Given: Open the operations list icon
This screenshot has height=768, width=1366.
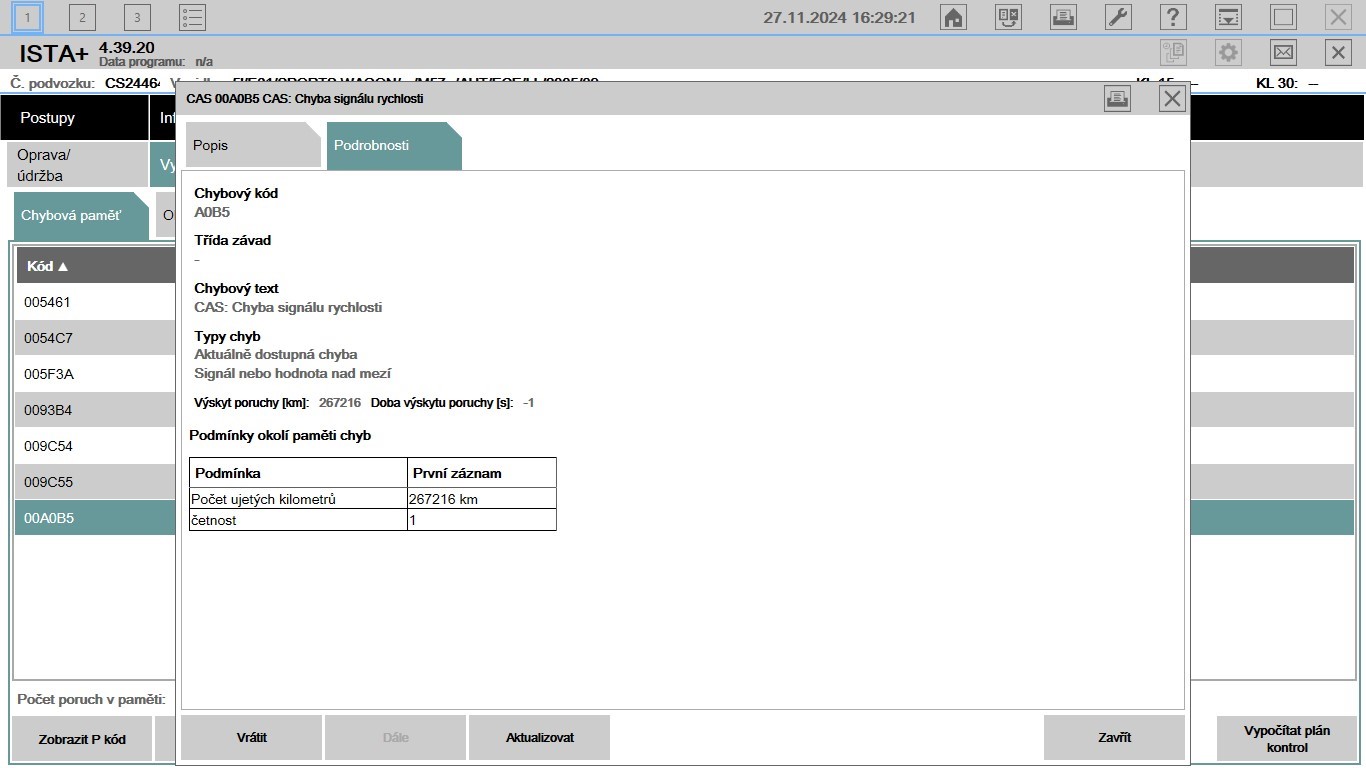Looking at the screenshot, I should tap(192, 17).
